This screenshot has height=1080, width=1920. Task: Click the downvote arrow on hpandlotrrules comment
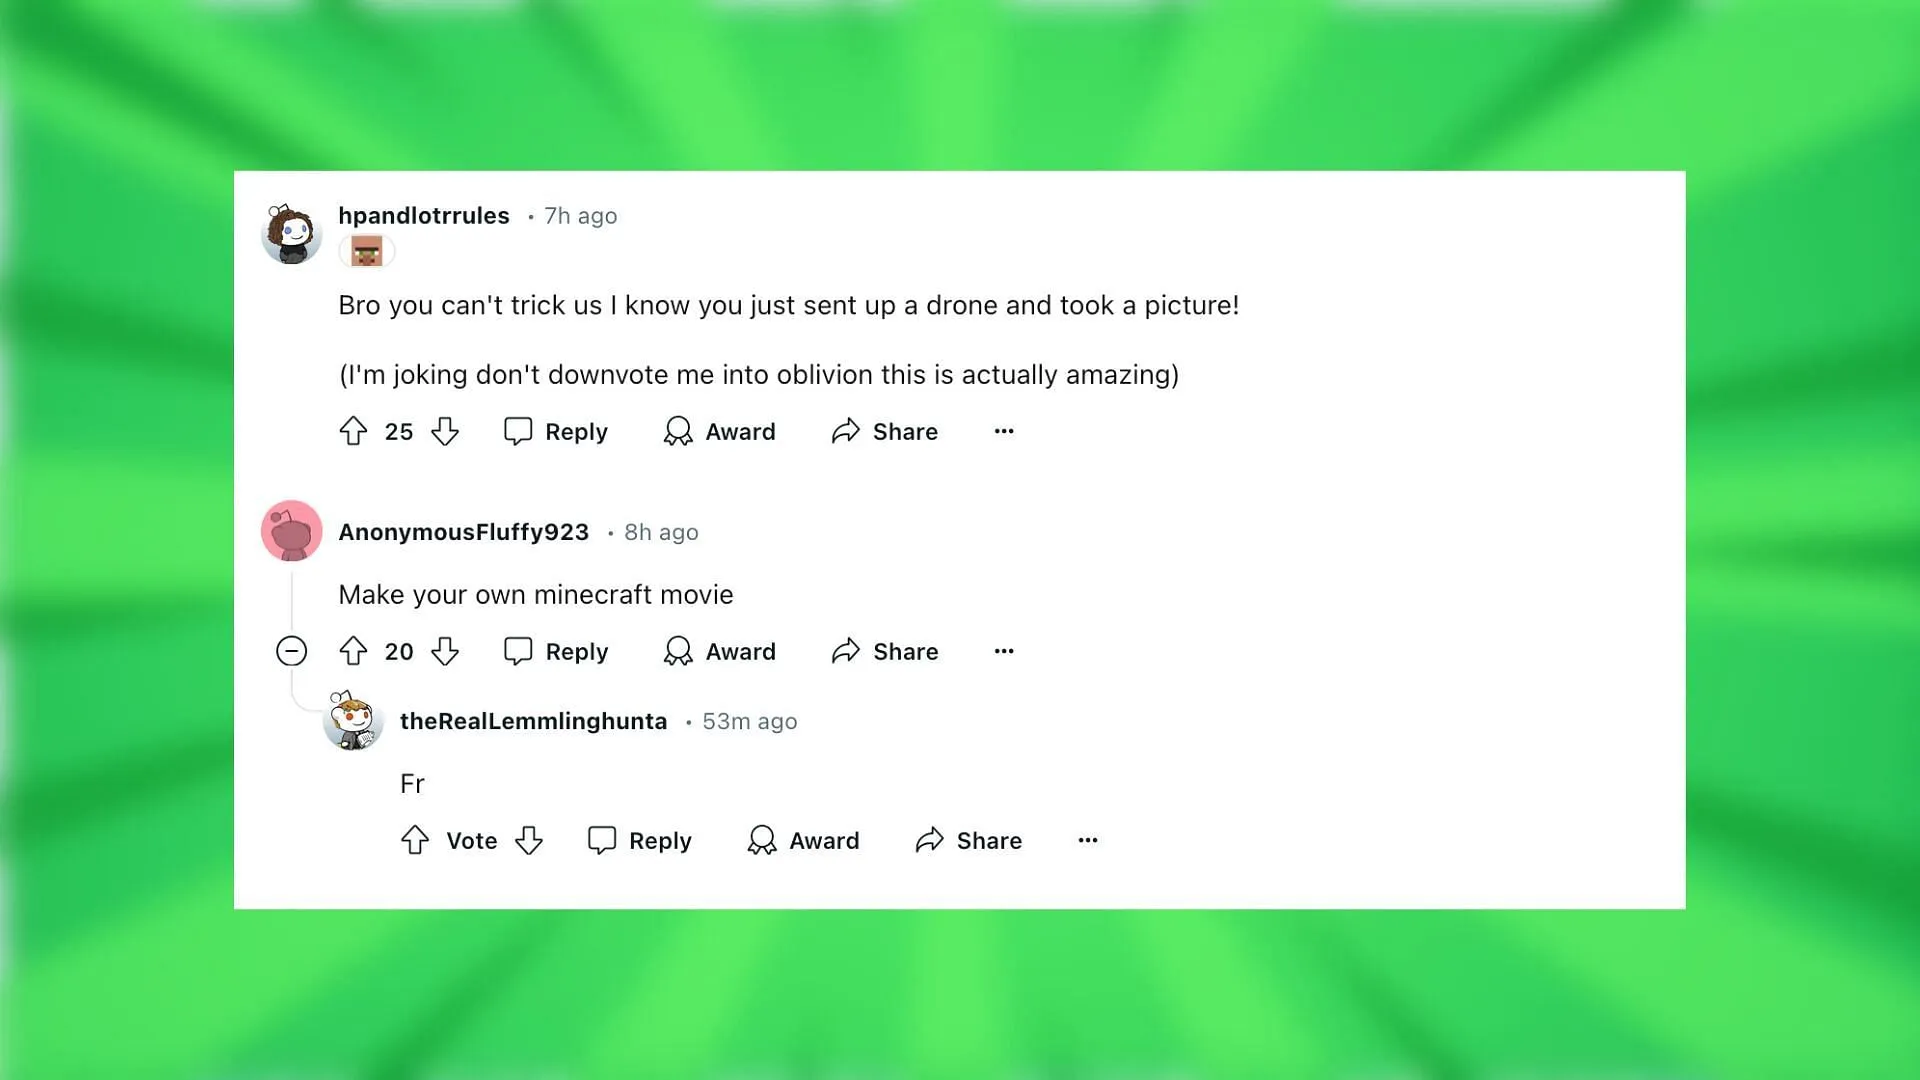pos(447,431)
